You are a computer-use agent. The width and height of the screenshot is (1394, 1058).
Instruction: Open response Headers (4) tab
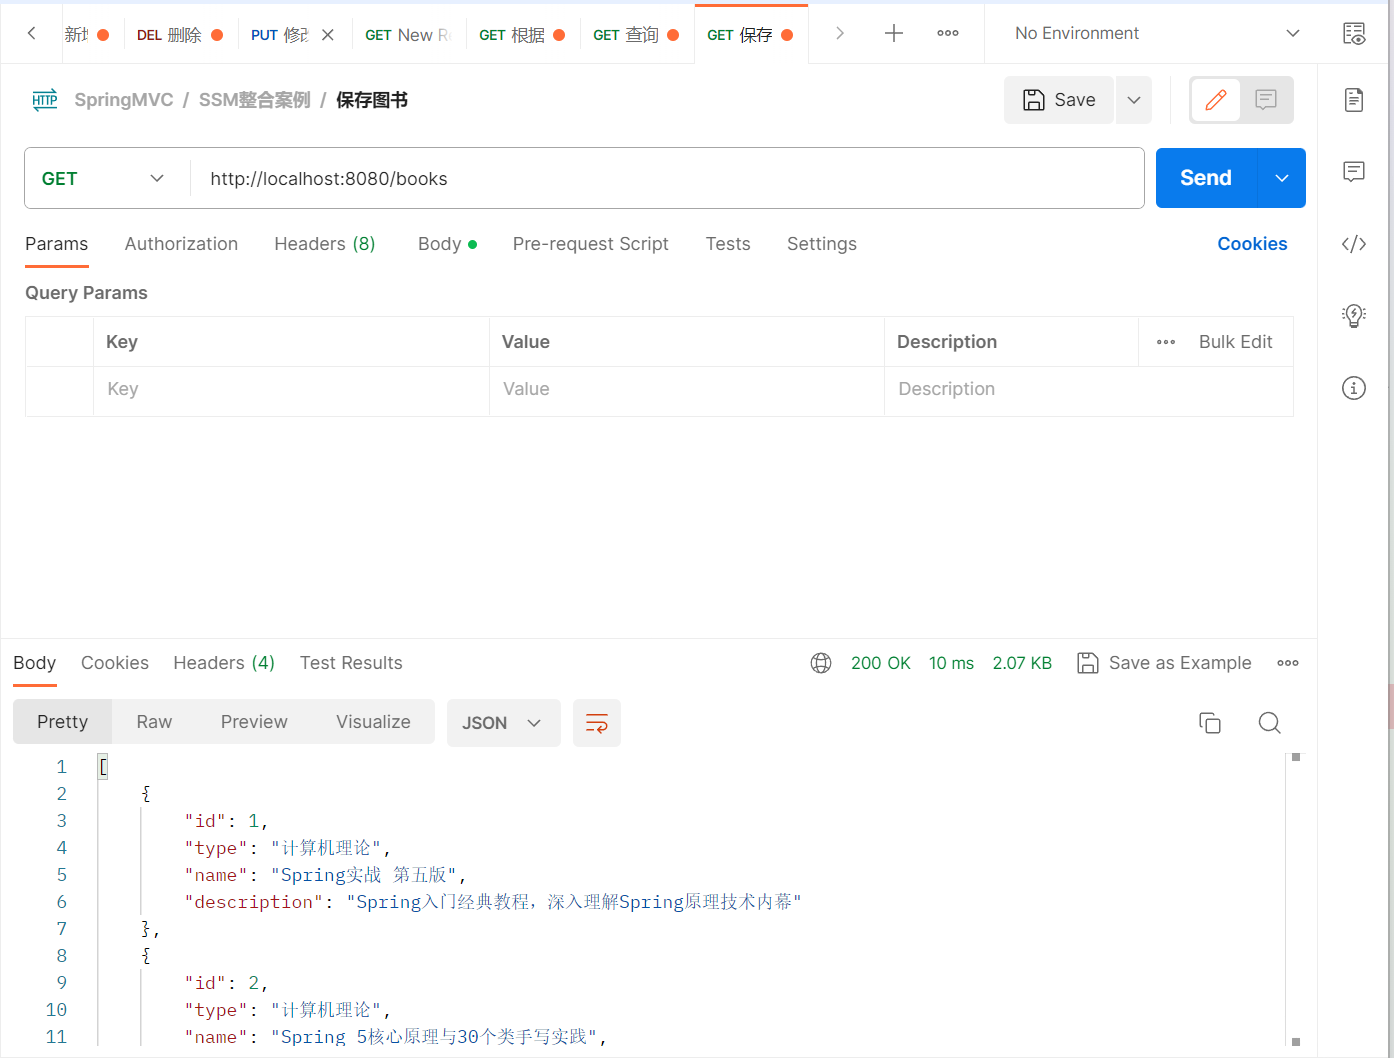click(x=224, y=663)
